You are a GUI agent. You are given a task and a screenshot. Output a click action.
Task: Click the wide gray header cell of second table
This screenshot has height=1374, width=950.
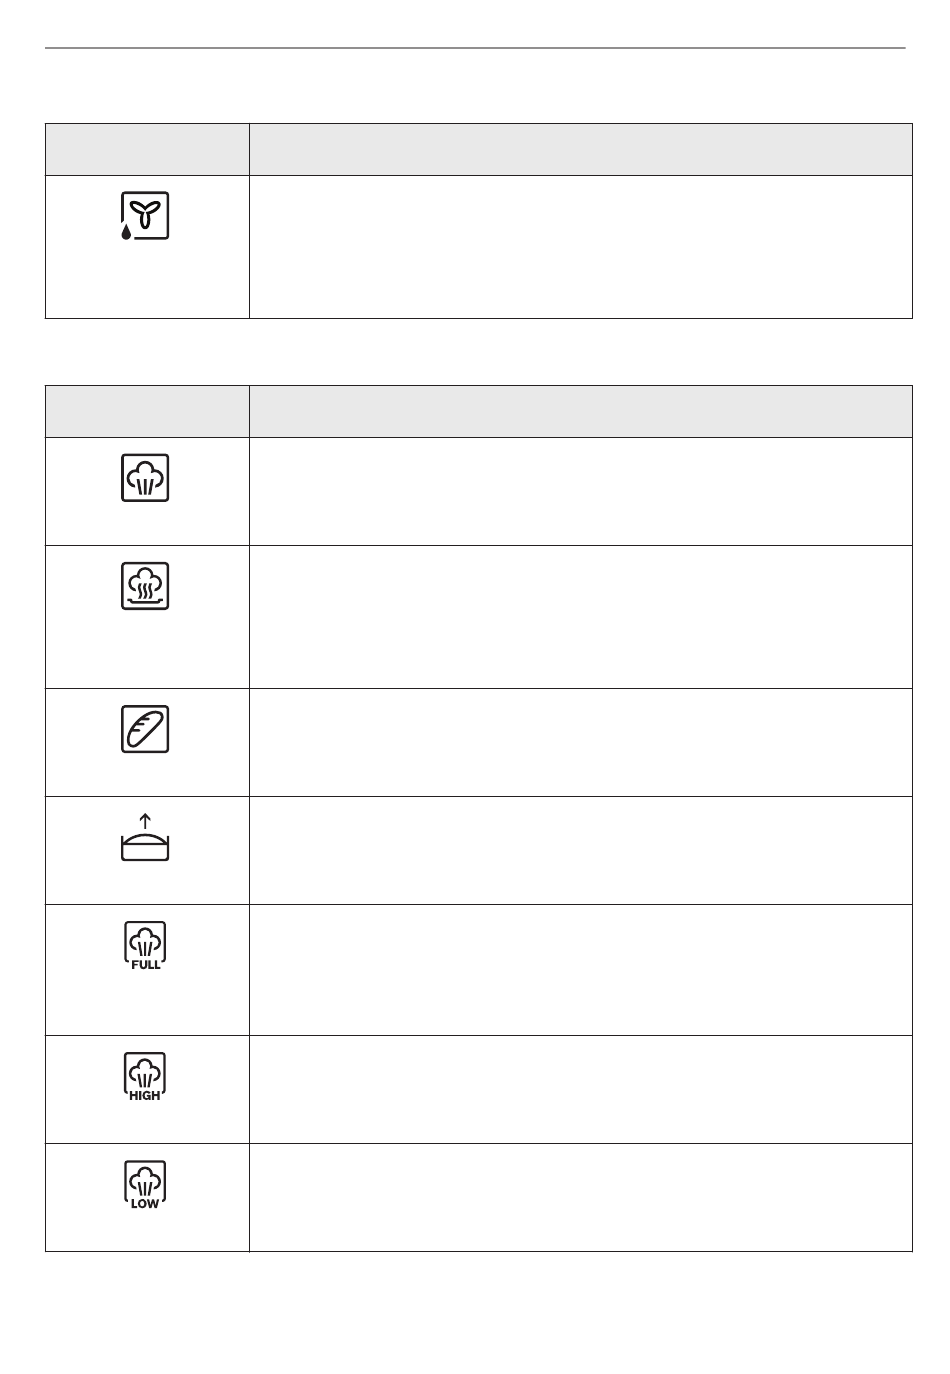tap(581, 411)
